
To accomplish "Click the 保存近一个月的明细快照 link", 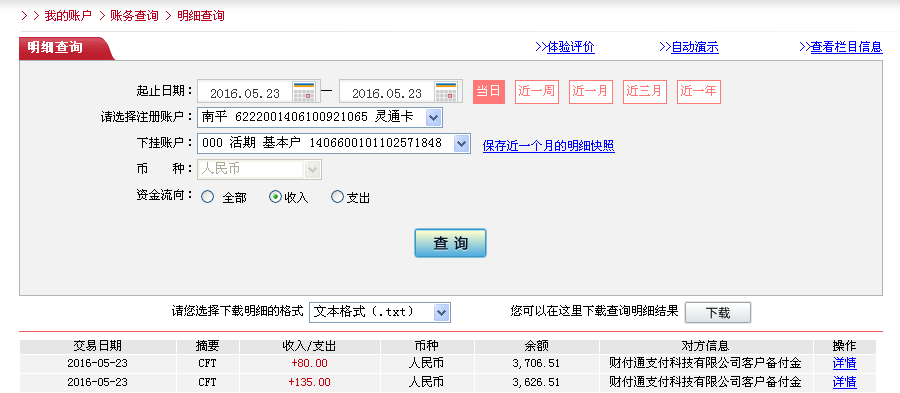I will [x=549, y=146].
